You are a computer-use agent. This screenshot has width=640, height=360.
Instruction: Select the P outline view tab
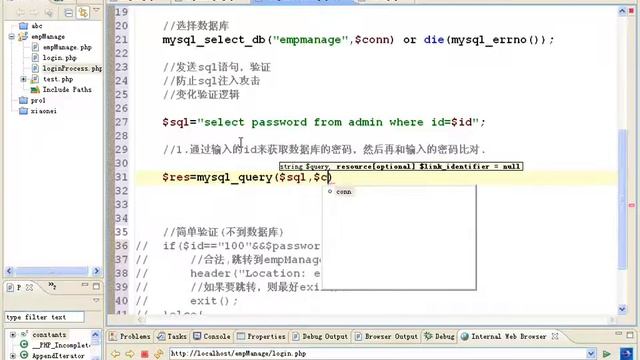[x=15, y=287]
